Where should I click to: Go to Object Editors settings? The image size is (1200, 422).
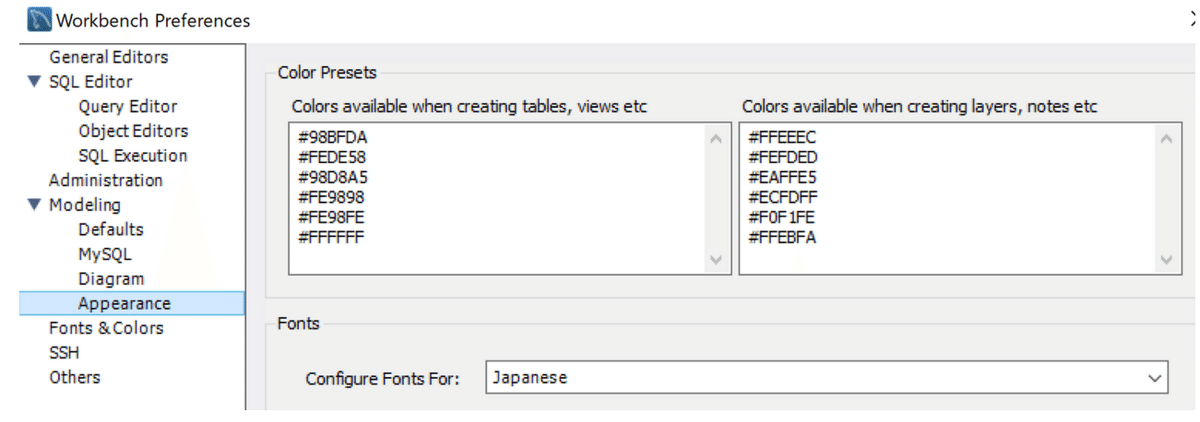(x=133, y=131)
